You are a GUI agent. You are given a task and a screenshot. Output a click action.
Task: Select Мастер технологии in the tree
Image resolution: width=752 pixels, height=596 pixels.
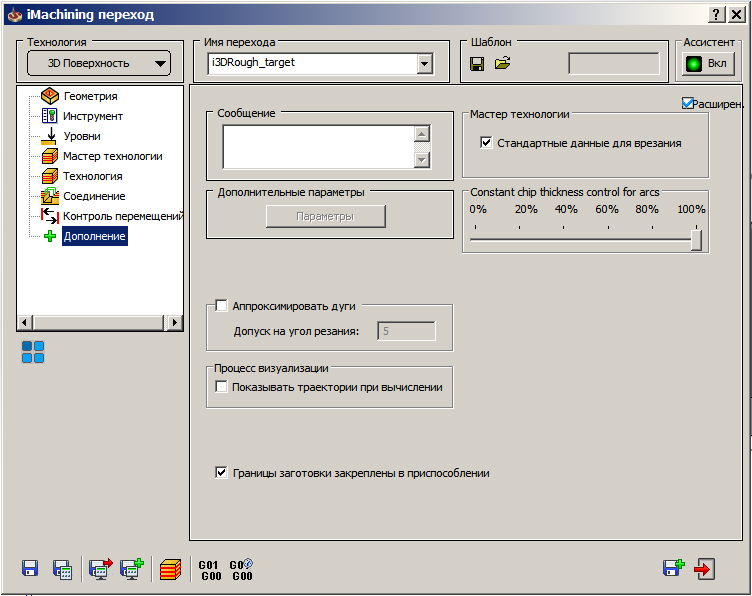[113, 156]
